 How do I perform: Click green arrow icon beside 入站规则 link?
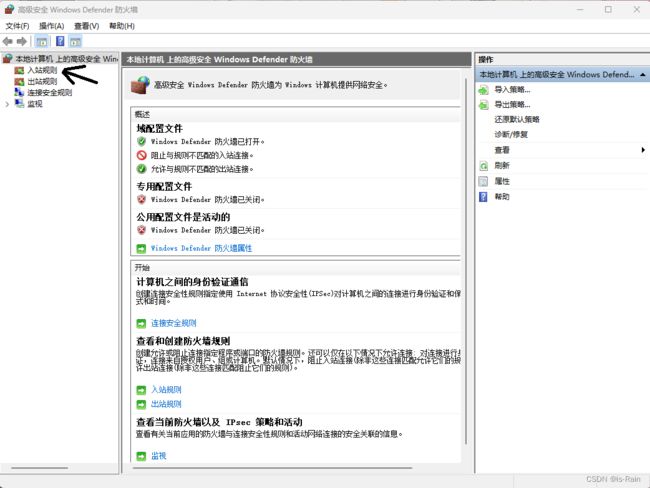tap(141, 390)
